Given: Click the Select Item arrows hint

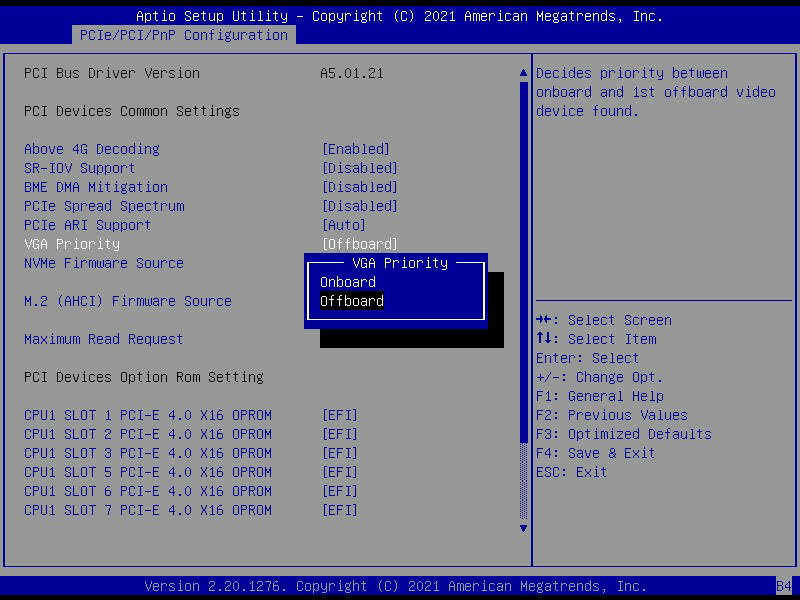Looking at the screenshot, I should point(596,339).
